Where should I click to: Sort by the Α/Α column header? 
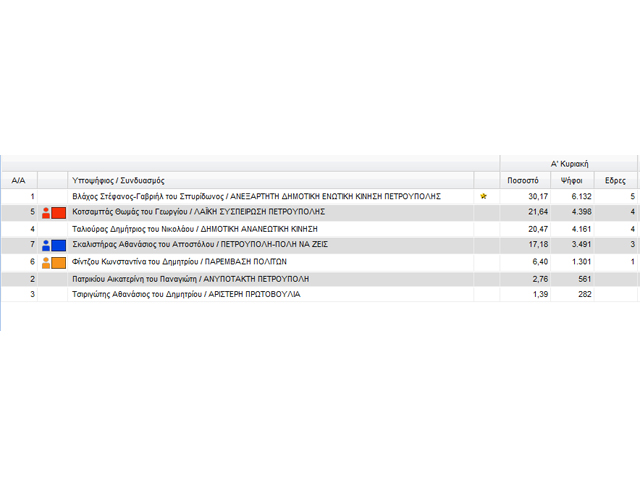[18, 180]
